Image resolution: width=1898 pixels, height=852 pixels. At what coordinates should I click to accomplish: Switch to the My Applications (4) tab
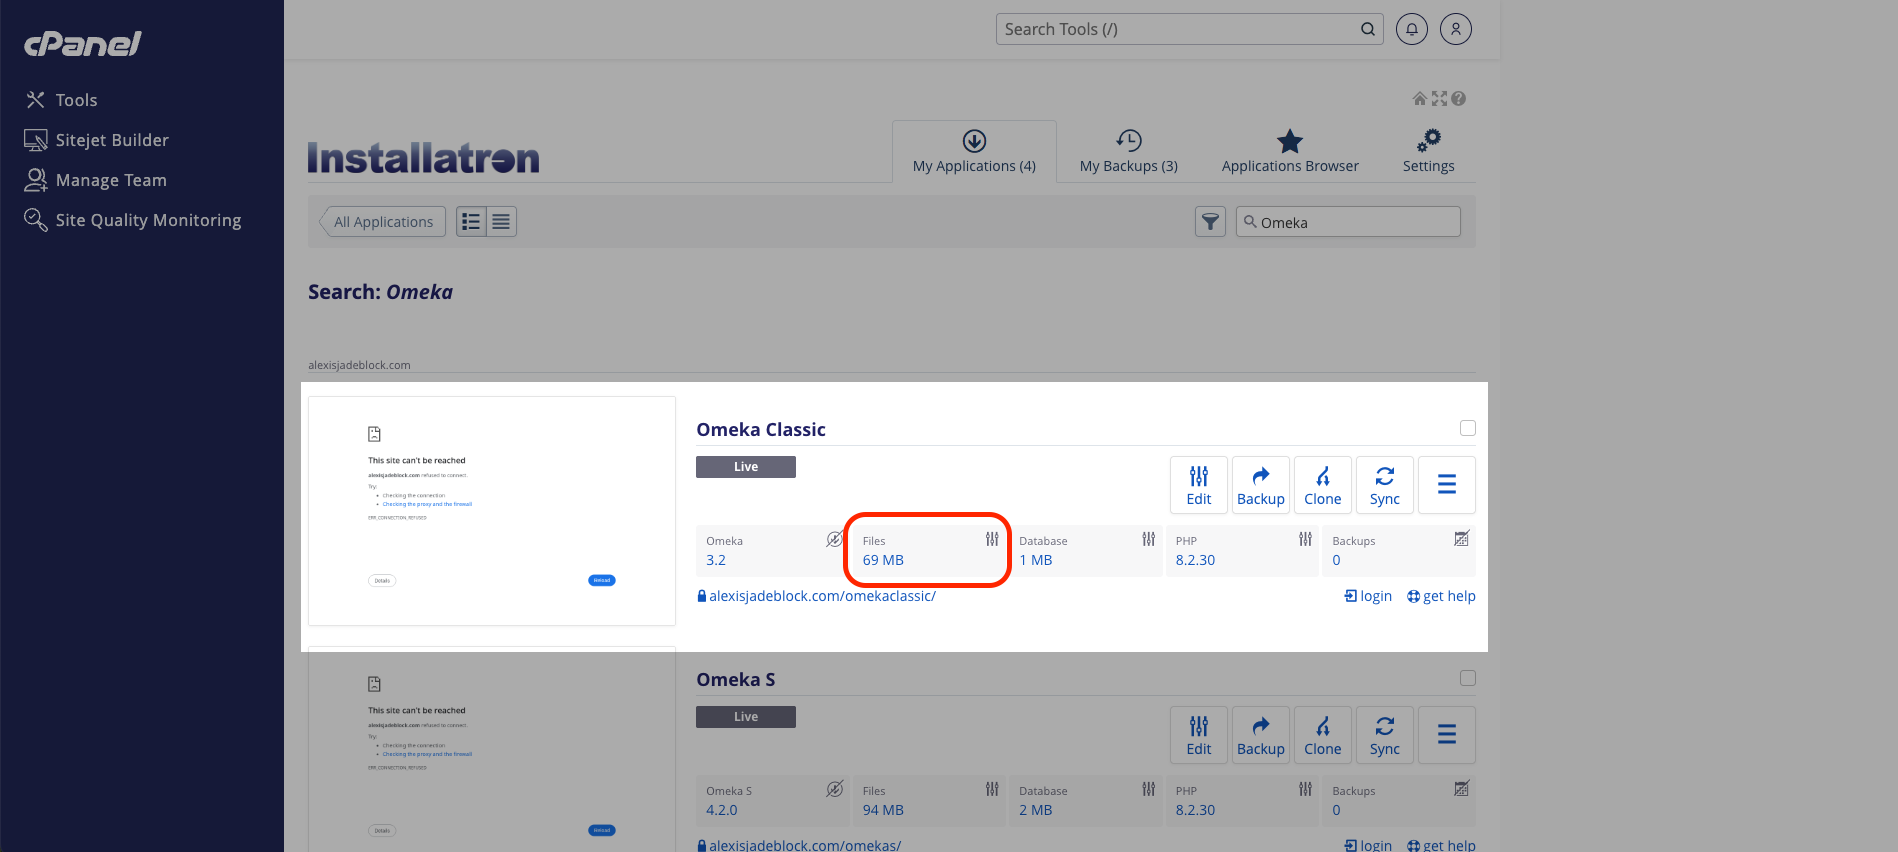[974, 151]
